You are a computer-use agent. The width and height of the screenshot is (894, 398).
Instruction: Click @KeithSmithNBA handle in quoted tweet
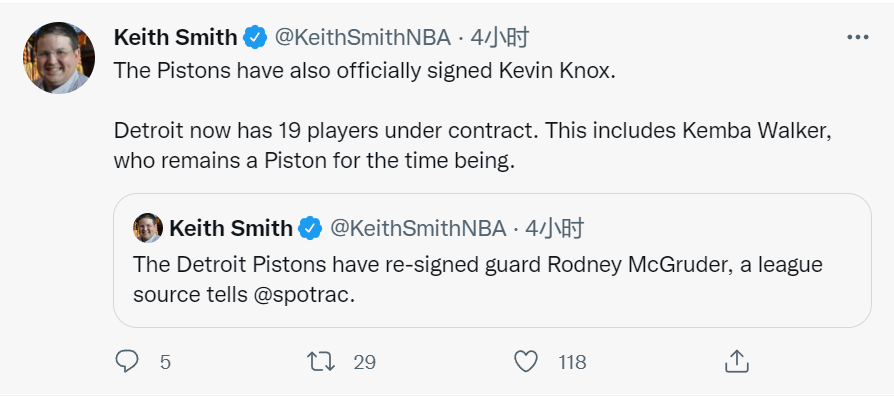click(x=418, y=229)
